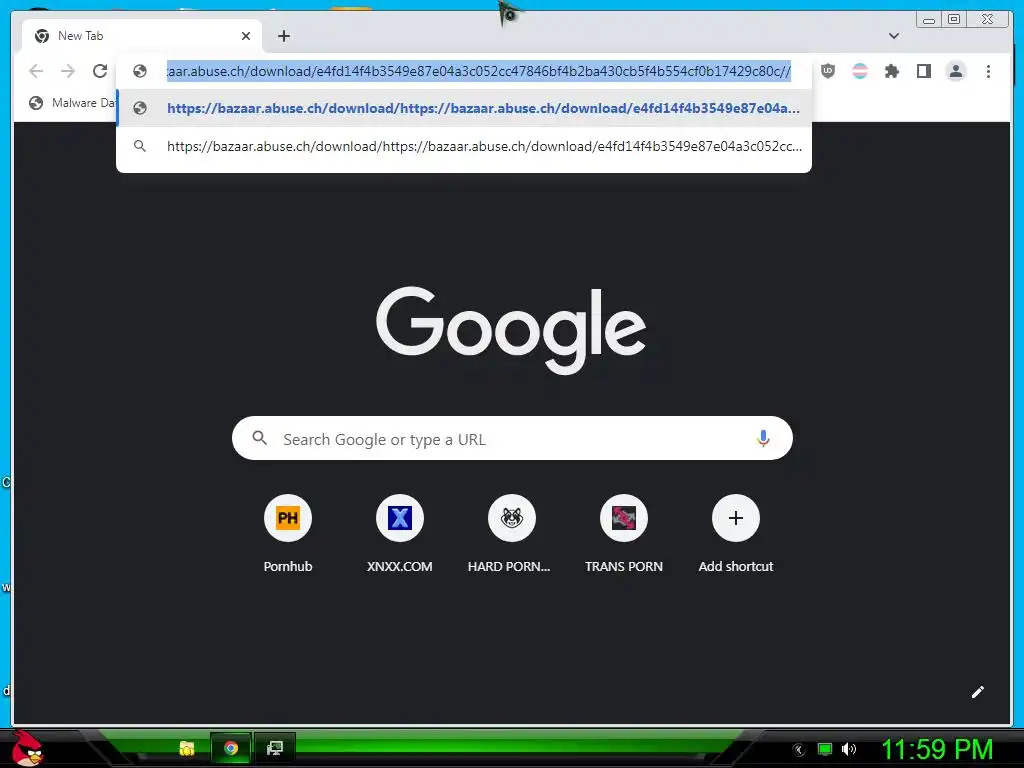Open the Malware Da... bookmark
1024x768 pixels.
[x=72, y=103]
